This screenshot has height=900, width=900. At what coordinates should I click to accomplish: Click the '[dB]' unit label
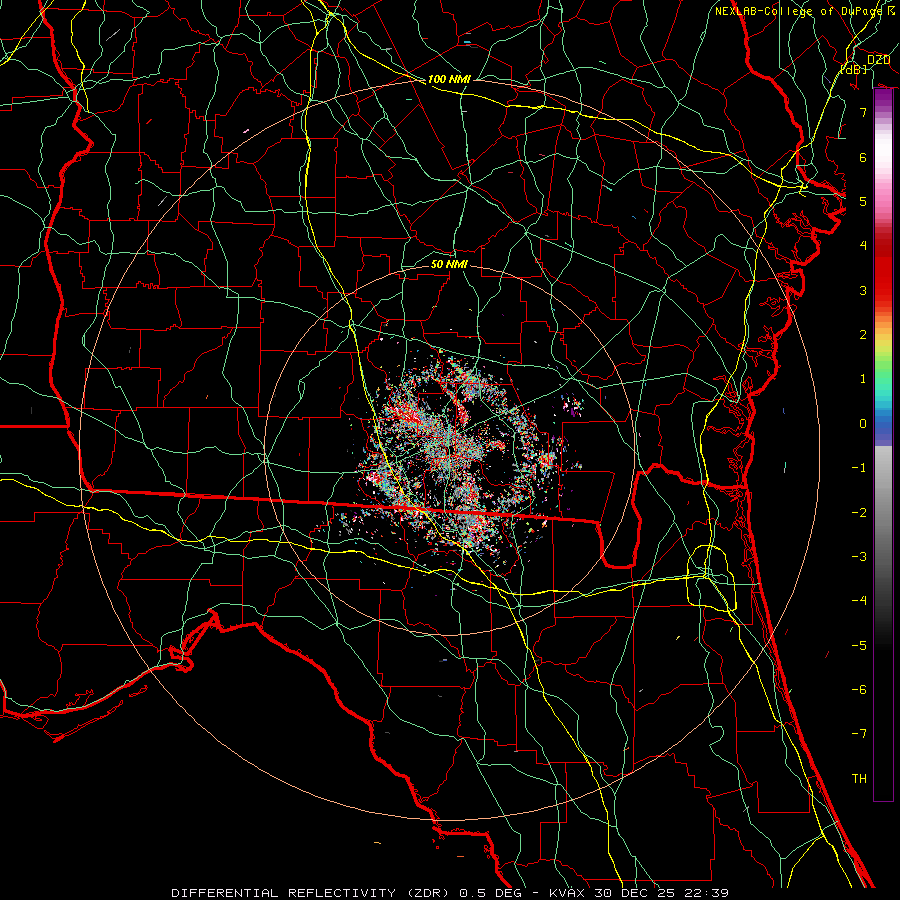854,69
